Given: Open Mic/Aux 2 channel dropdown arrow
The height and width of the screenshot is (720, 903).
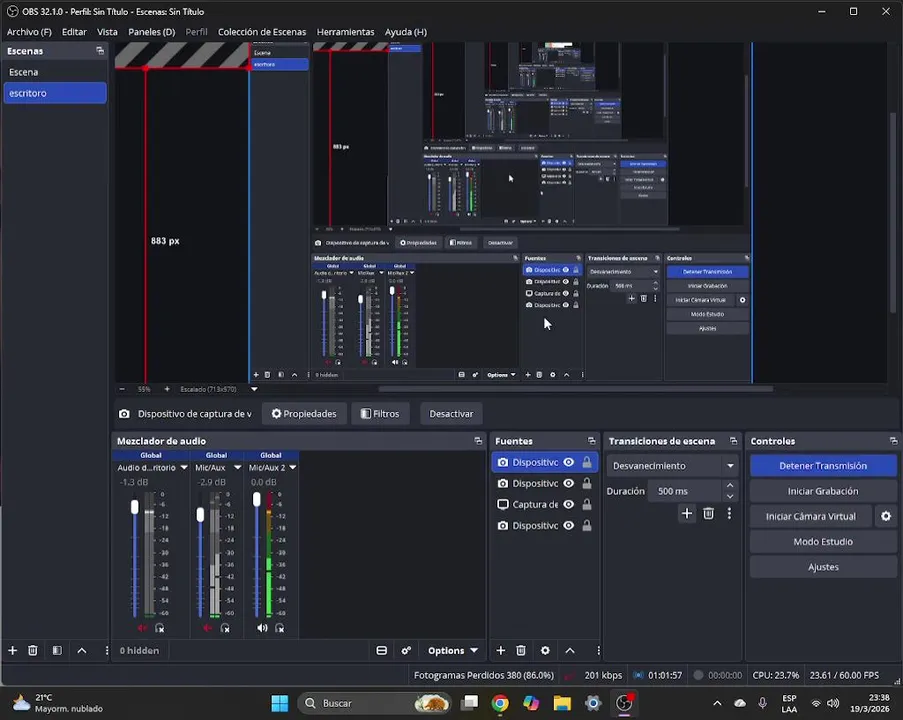Looking at the screenshot, I should tap(293, 467).
